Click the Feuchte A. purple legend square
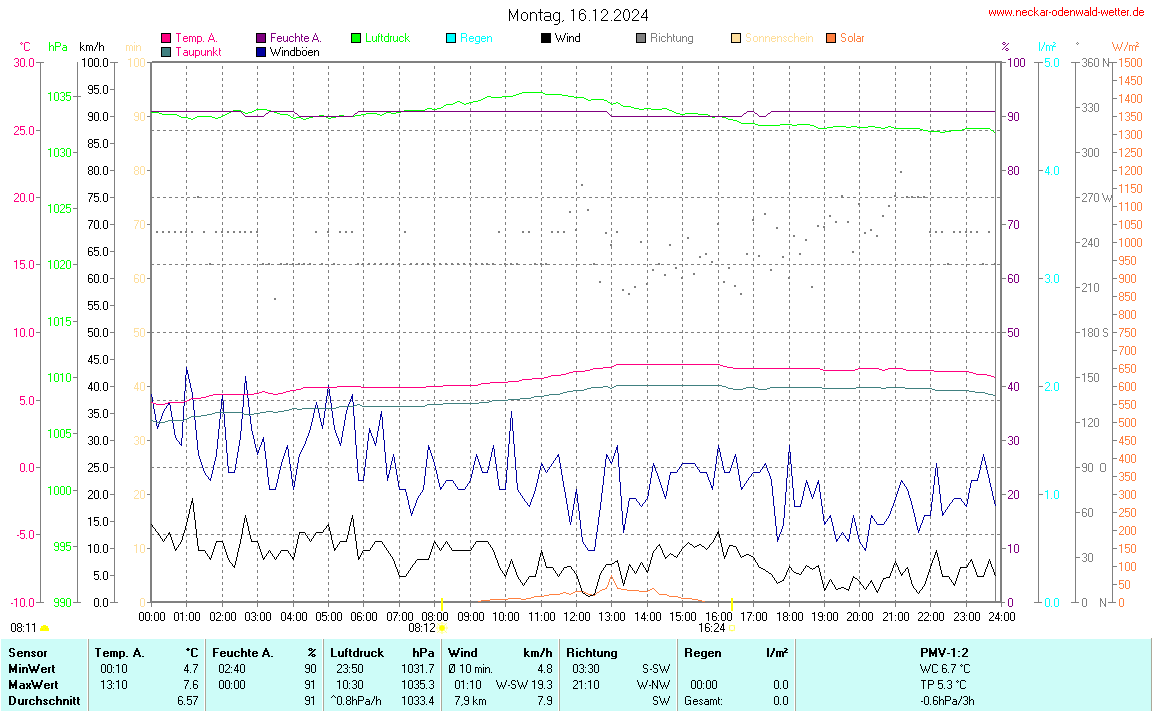 (261, 38)
